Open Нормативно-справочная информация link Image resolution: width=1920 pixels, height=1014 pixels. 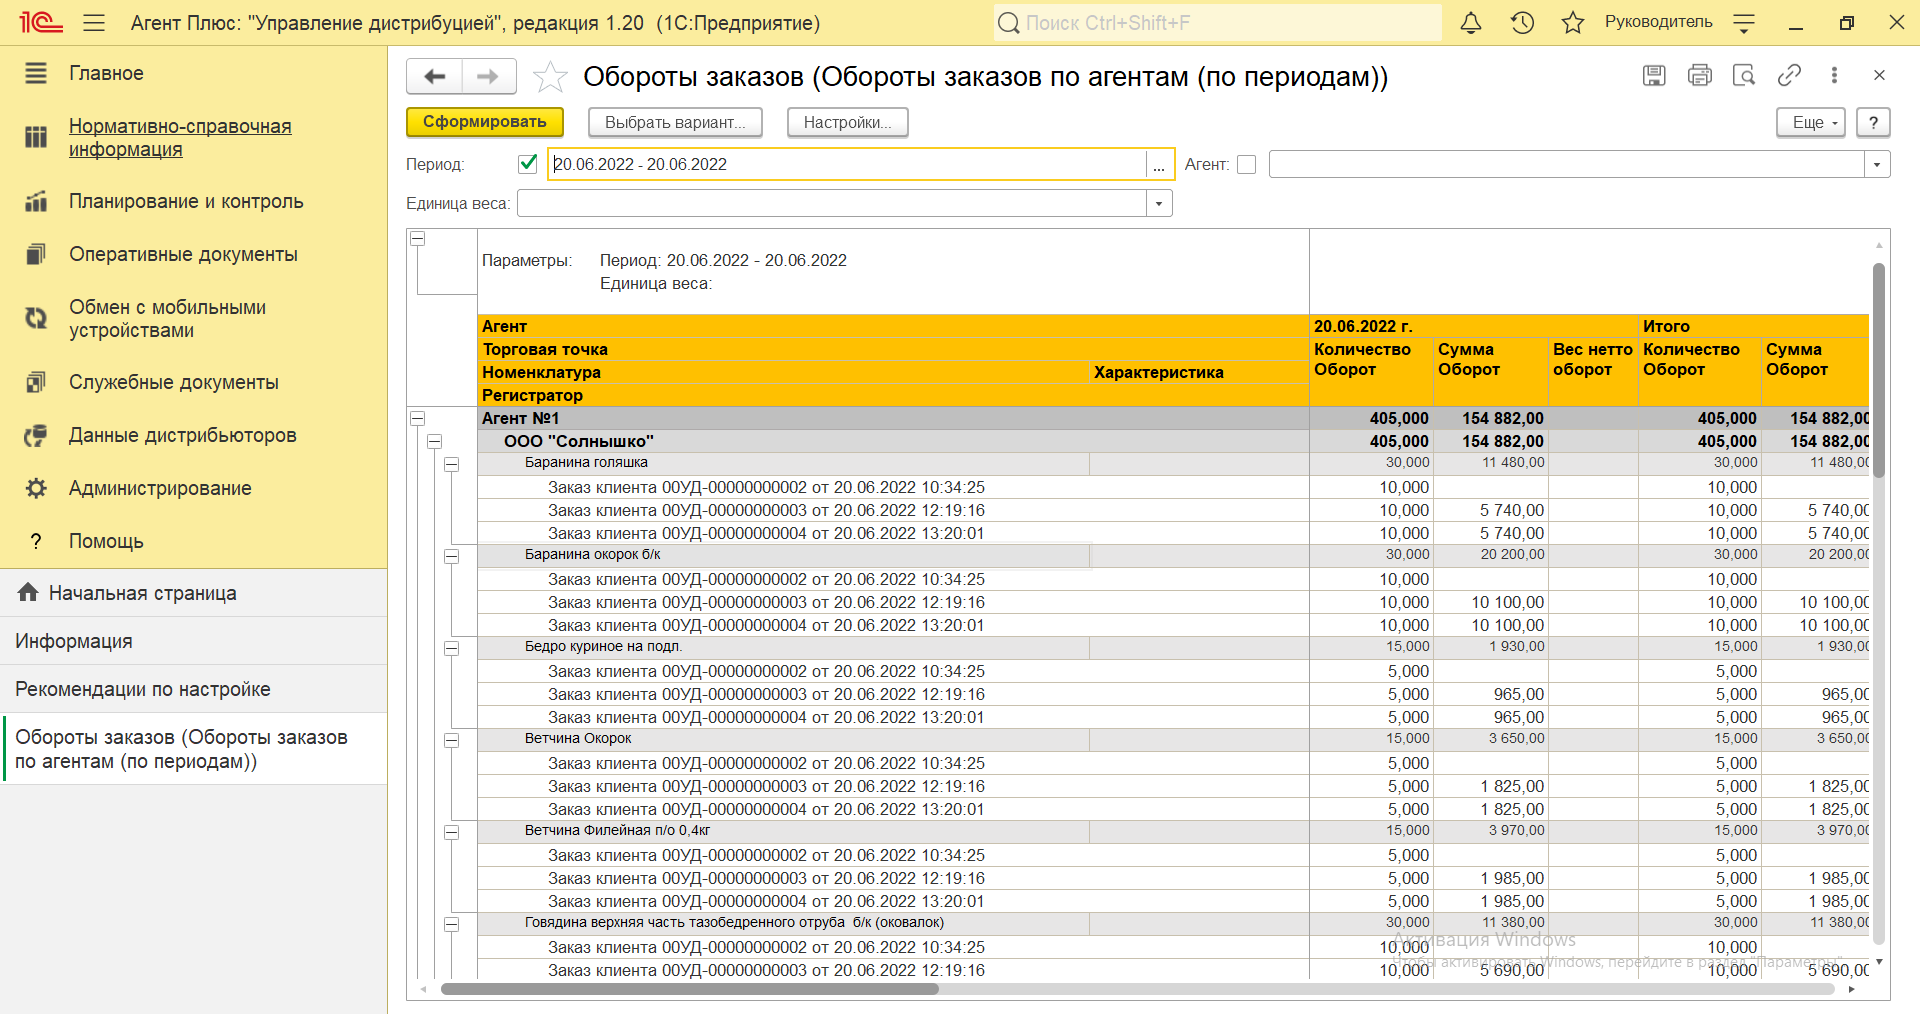180,137
